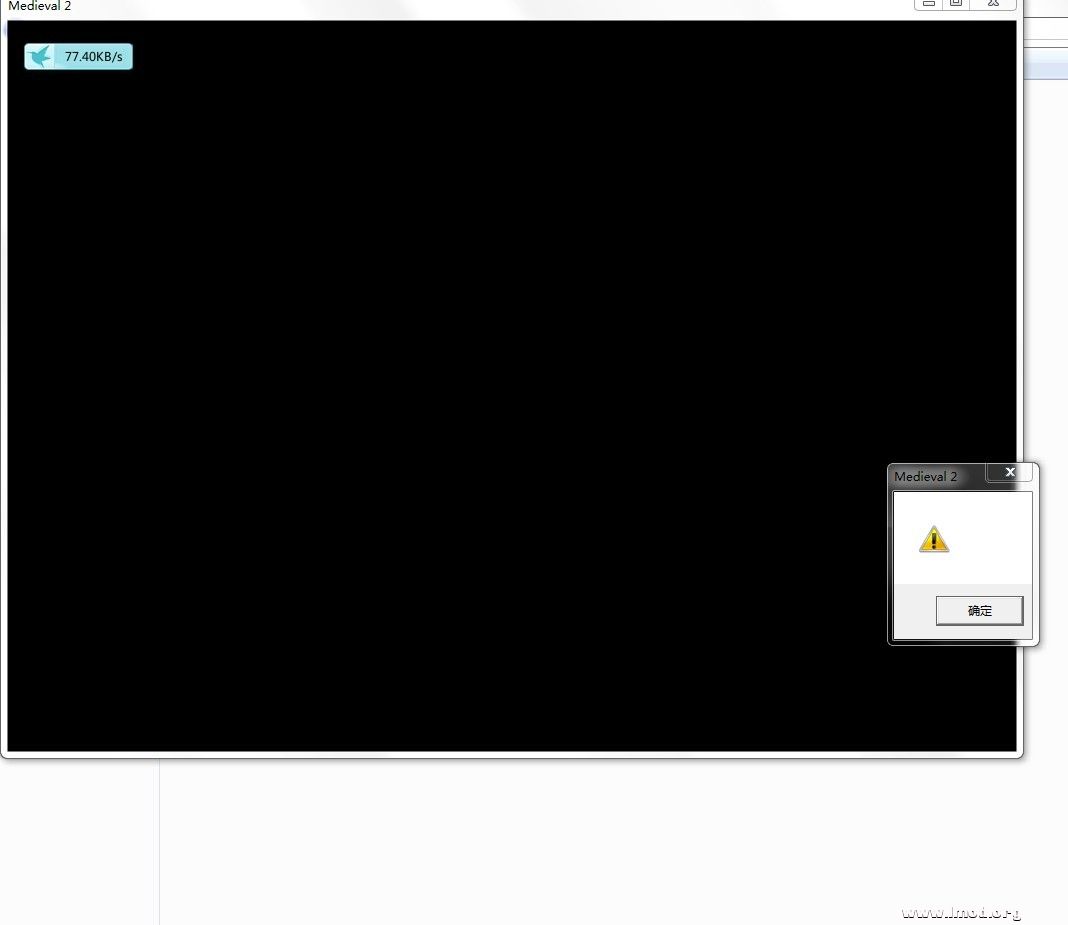The width and height of the screenshot is (1068, 925).
Task: Click the yellow warning triangle icon
Action: [933, 540]
